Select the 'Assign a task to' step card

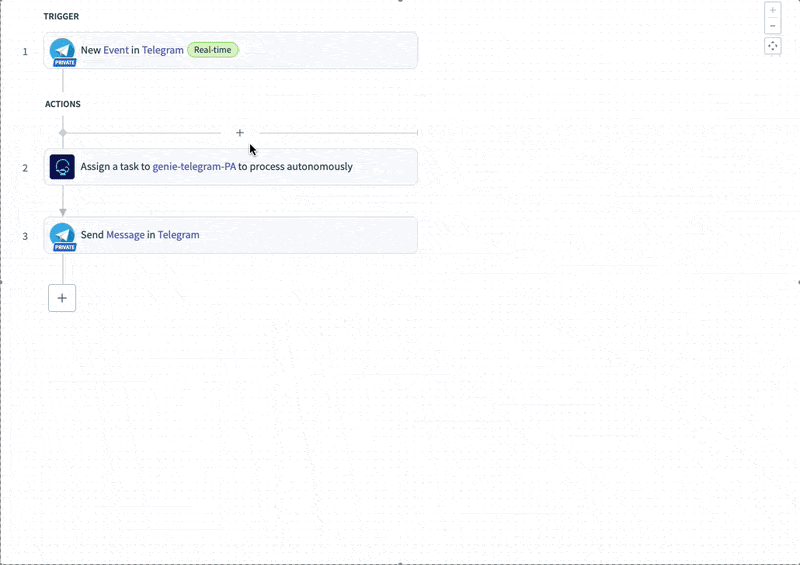coord(231,167)
